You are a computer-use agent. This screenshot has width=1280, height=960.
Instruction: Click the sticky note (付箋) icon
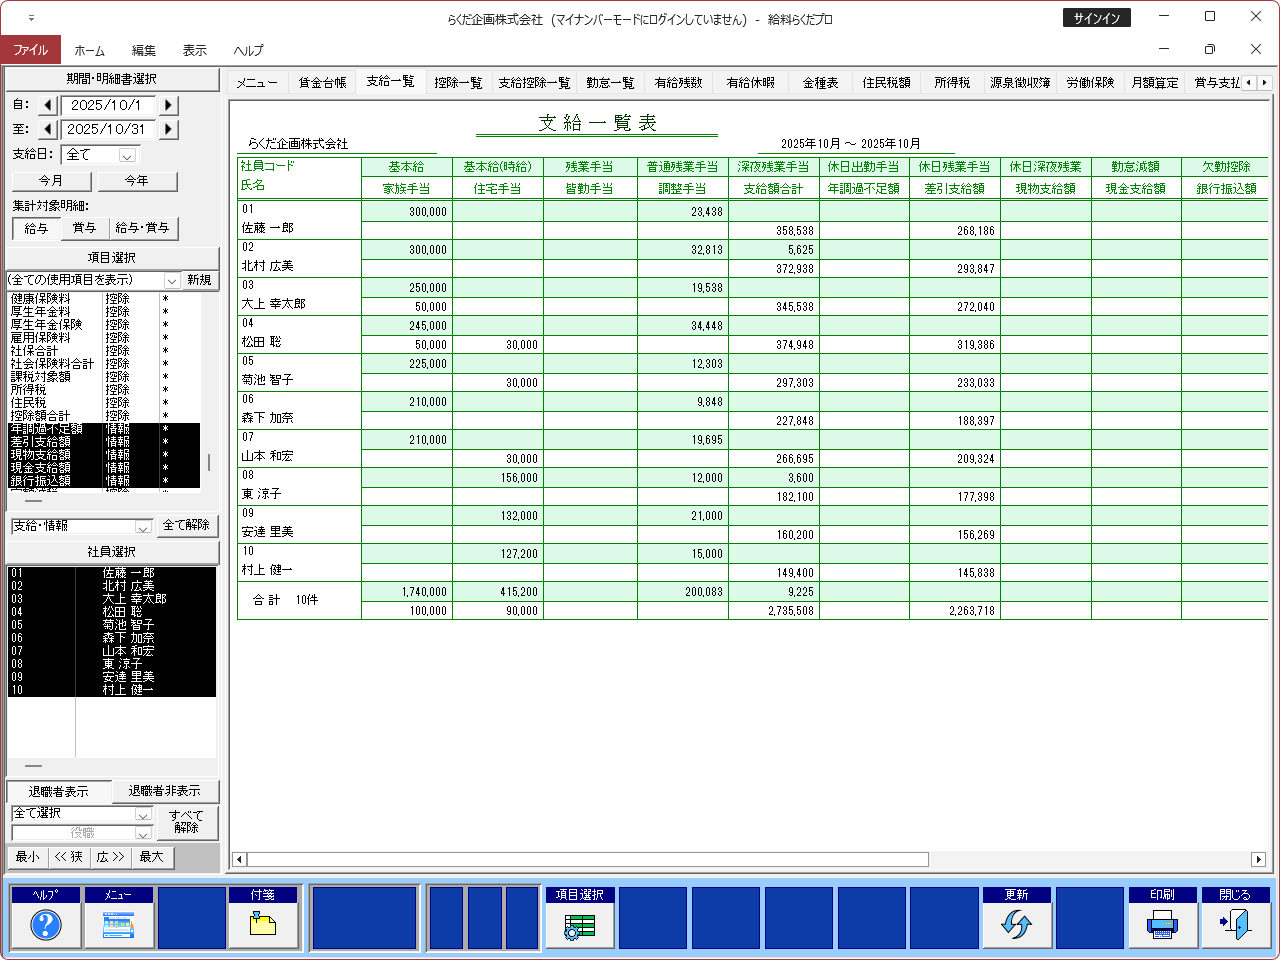263,925
